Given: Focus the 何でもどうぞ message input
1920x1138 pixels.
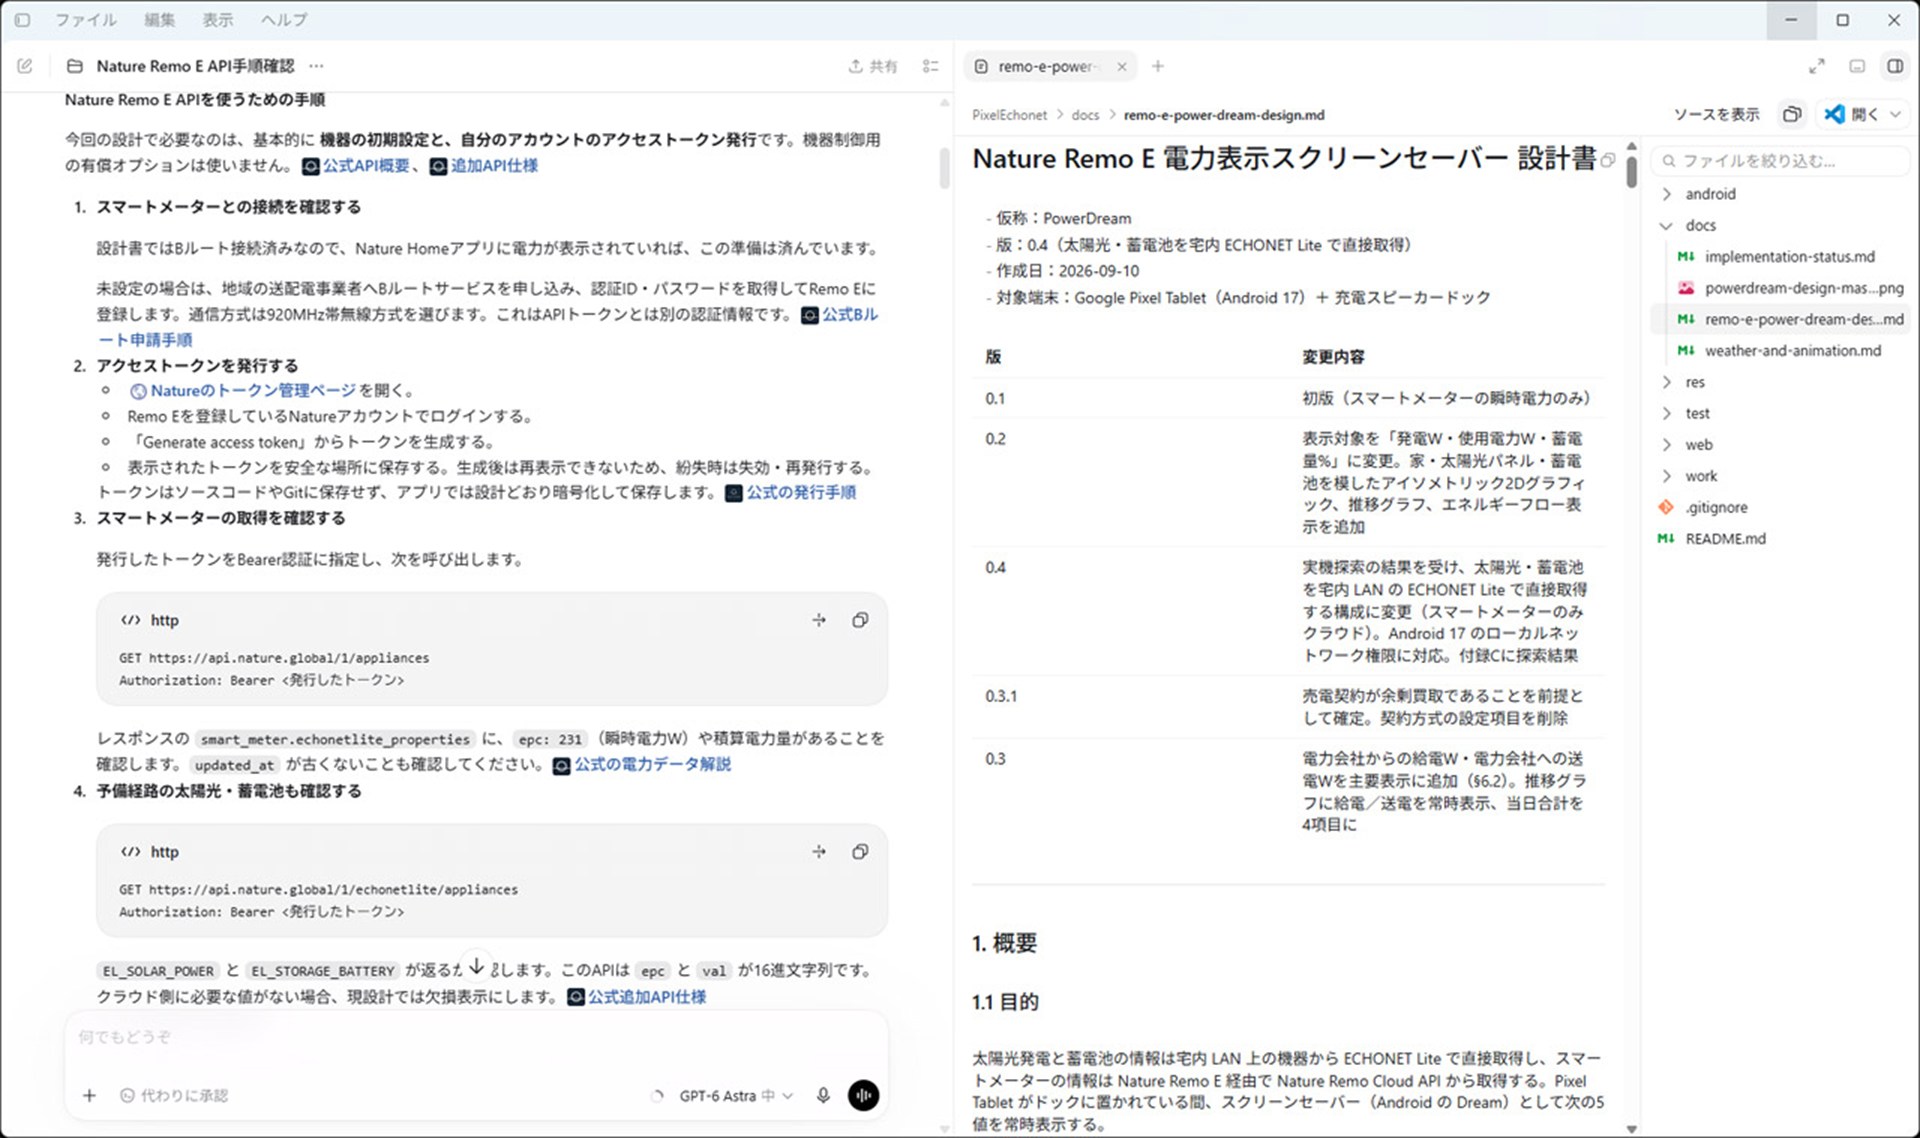Looking at the screenshot, I should 476,1038.
